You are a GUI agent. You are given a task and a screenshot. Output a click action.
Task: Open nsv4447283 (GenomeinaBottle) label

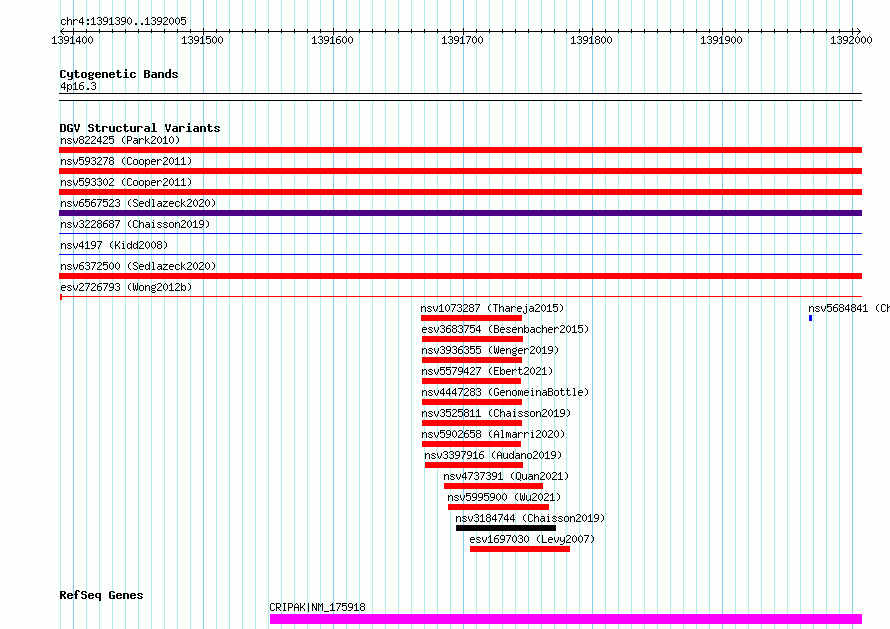click(x=505, y=392)
